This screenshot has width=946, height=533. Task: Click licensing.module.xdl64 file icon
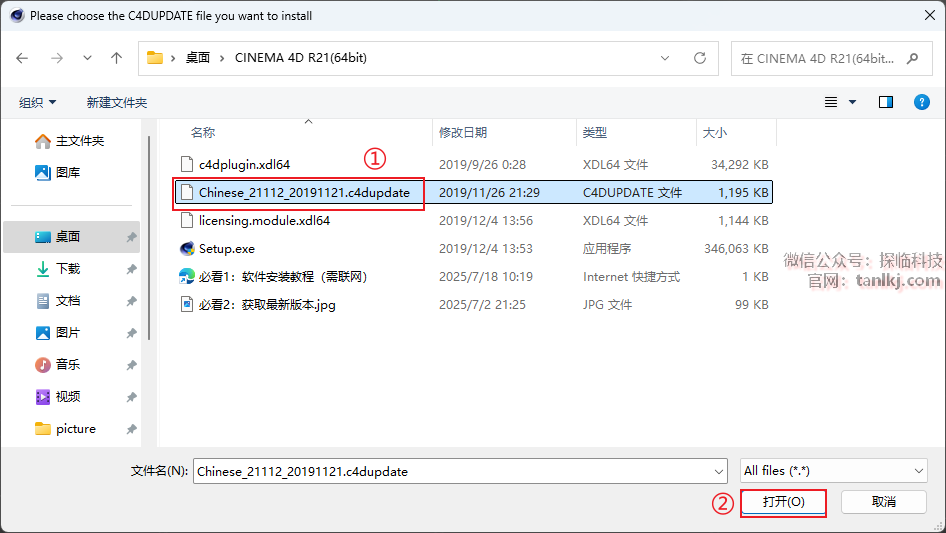pyautogui.click(x=187, y=220)
